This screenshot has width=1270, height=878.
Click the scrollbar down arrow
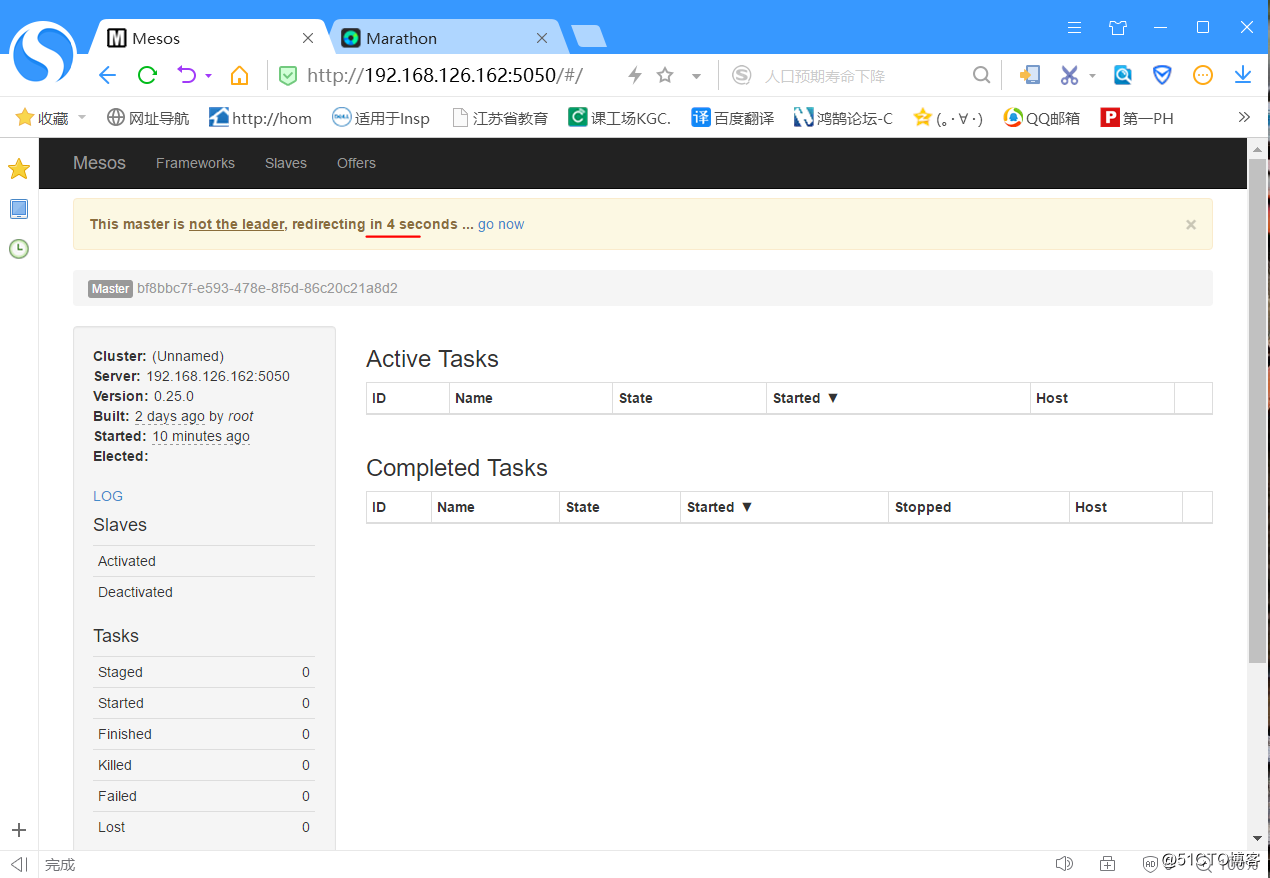(x=1258, y=838)
